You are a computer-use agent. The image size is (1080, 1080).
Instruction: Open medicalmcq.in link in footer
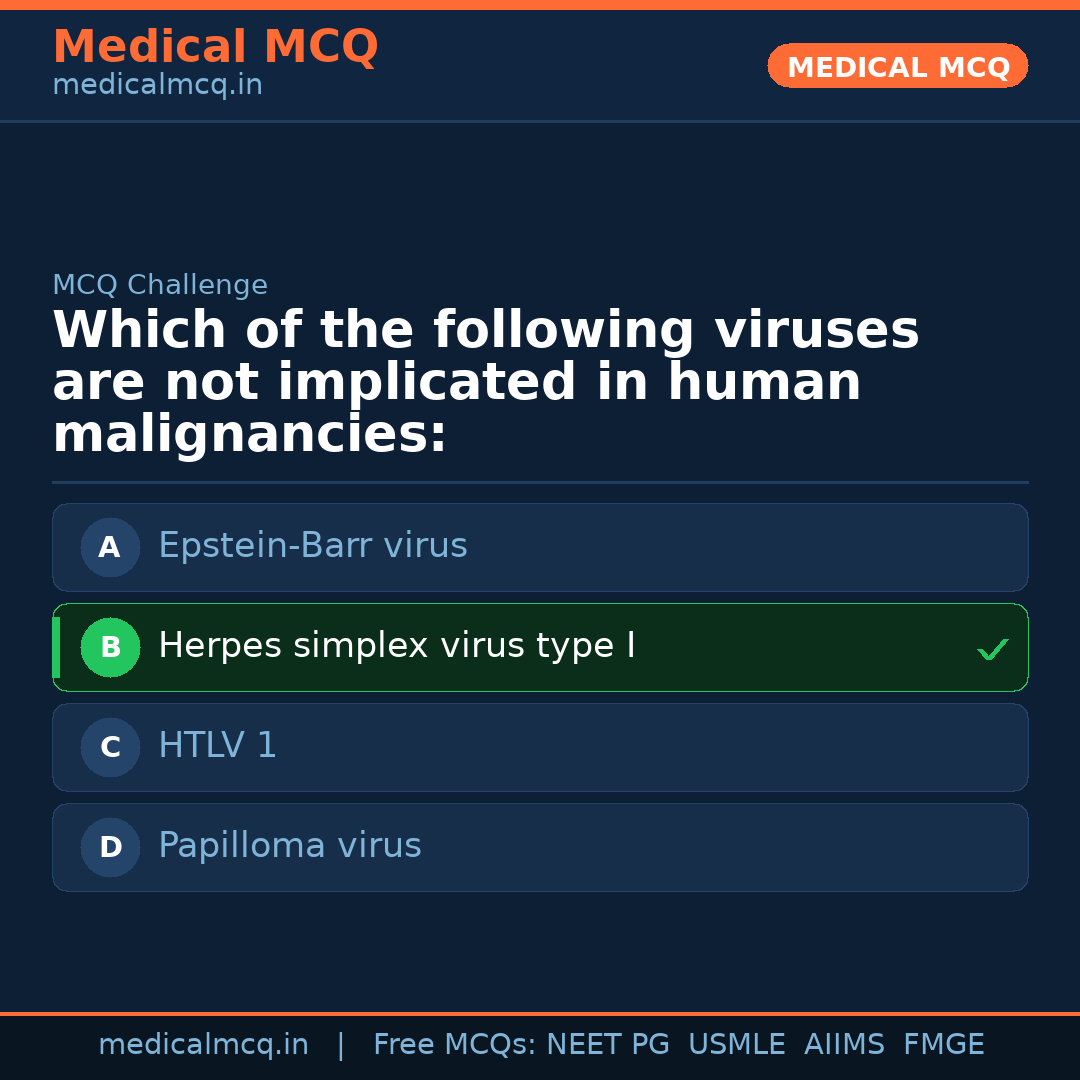tap(203, 1045)
